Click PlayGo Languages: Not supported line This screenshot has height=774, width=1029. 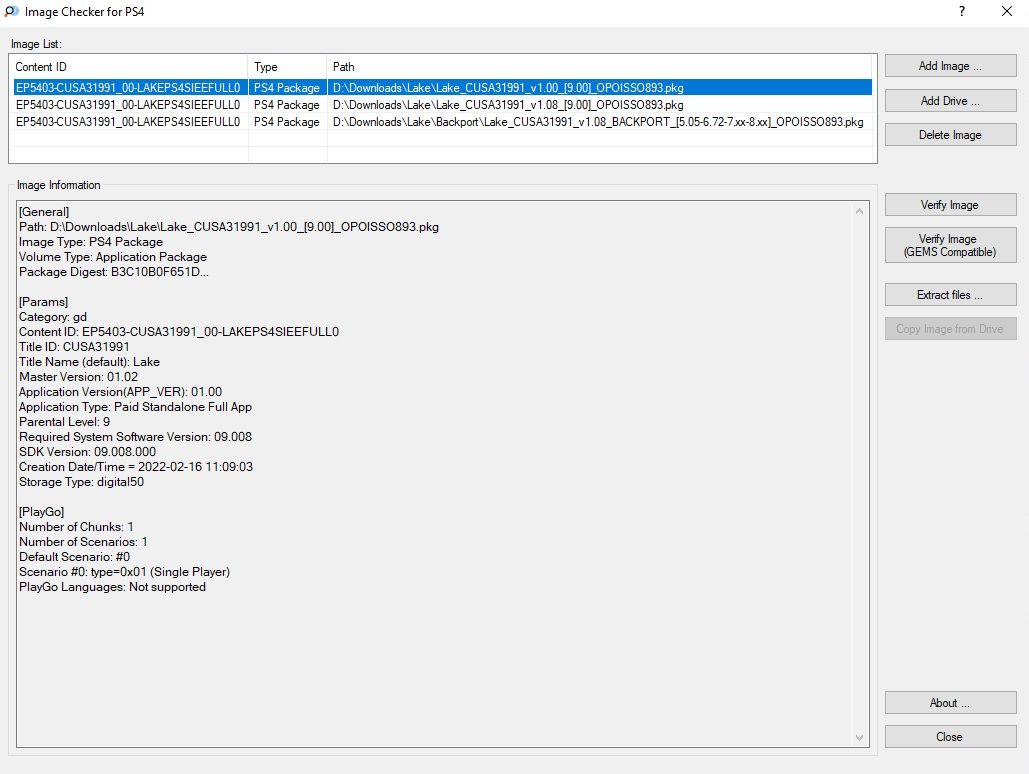coord(112,587)
